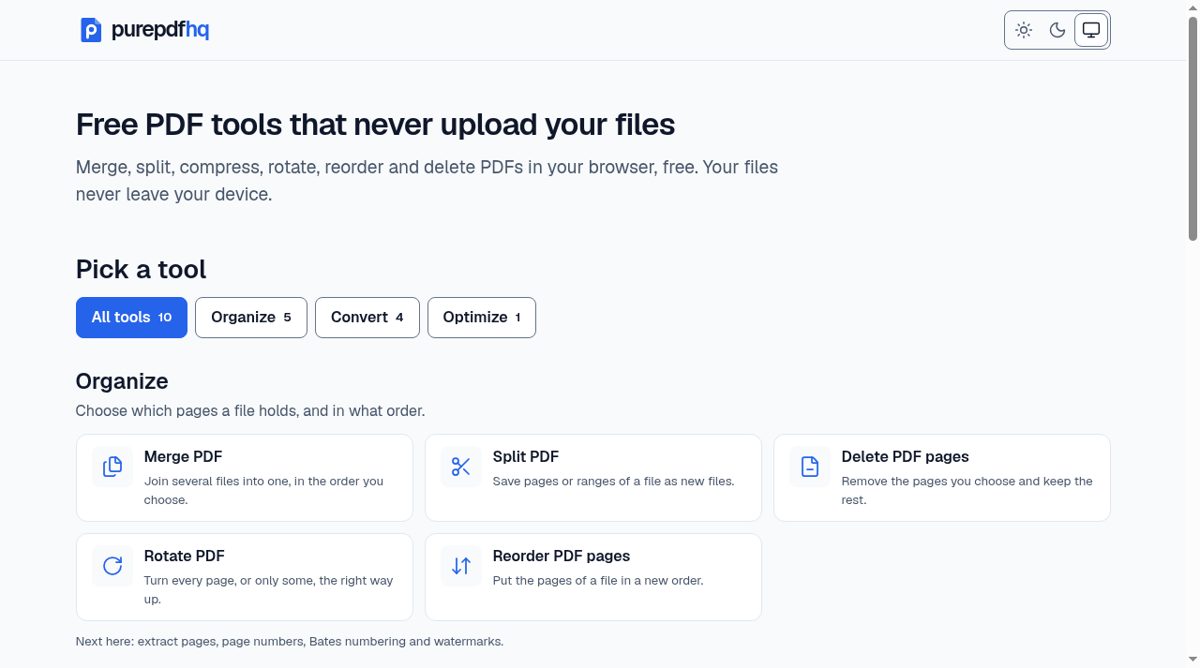Select the All tools filter tab
This screenshot has width=1200, height=668.
pyautogui.click(x=131, y=317)
